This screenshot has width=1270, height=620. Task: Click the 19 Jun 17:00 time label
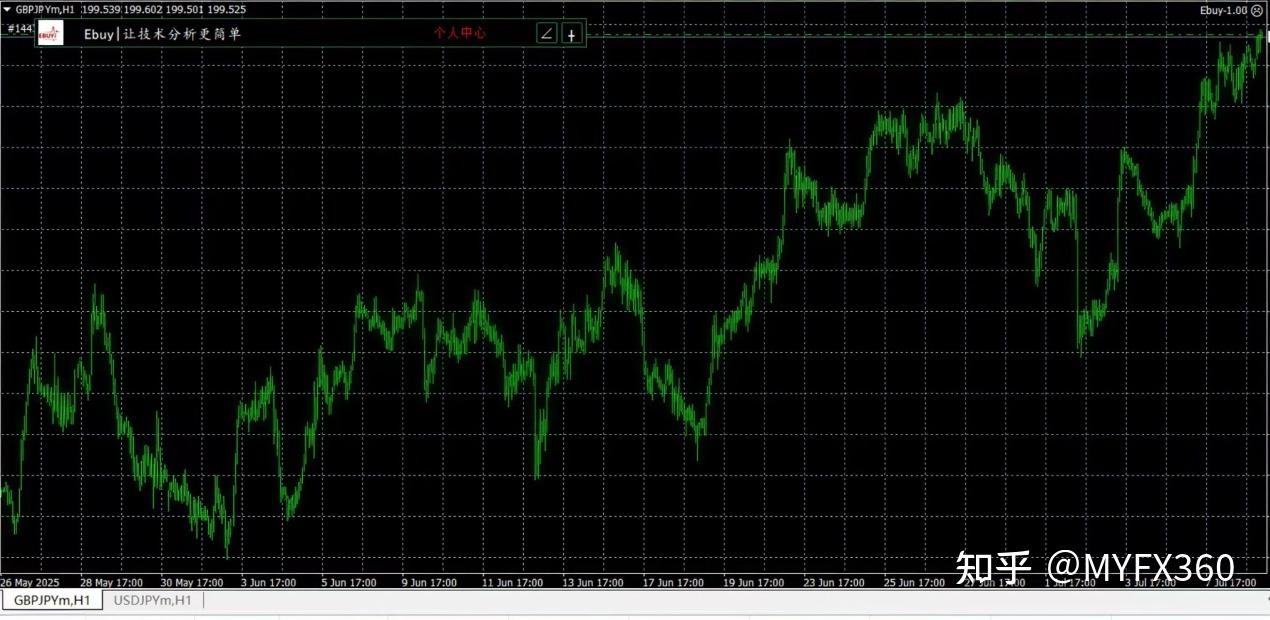[753, 582]
